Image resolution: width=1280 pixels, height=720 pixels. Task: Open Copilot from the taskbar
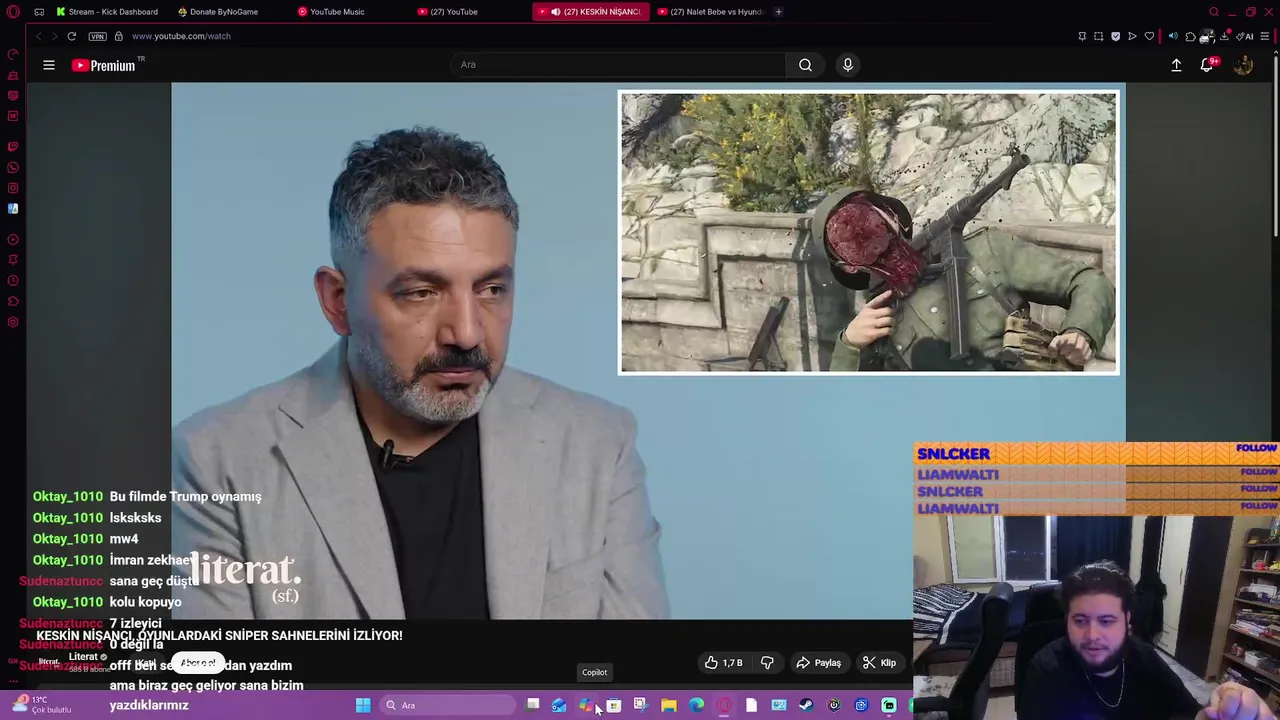click(587, 705)
